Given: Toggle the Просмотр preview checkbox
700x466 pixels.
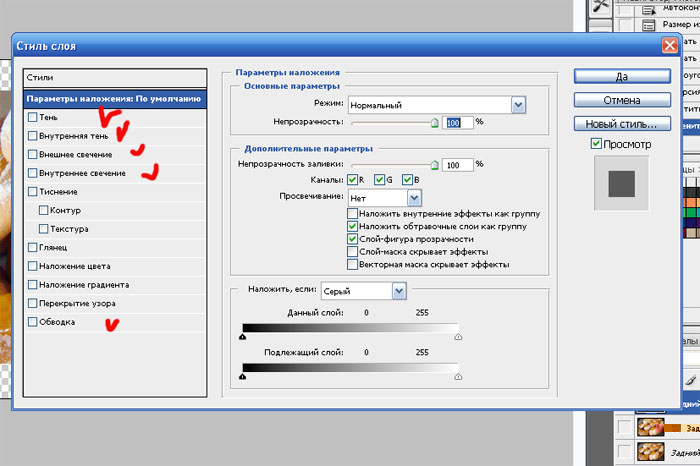Looking at the screenshot, I should (x=597, y=146).
